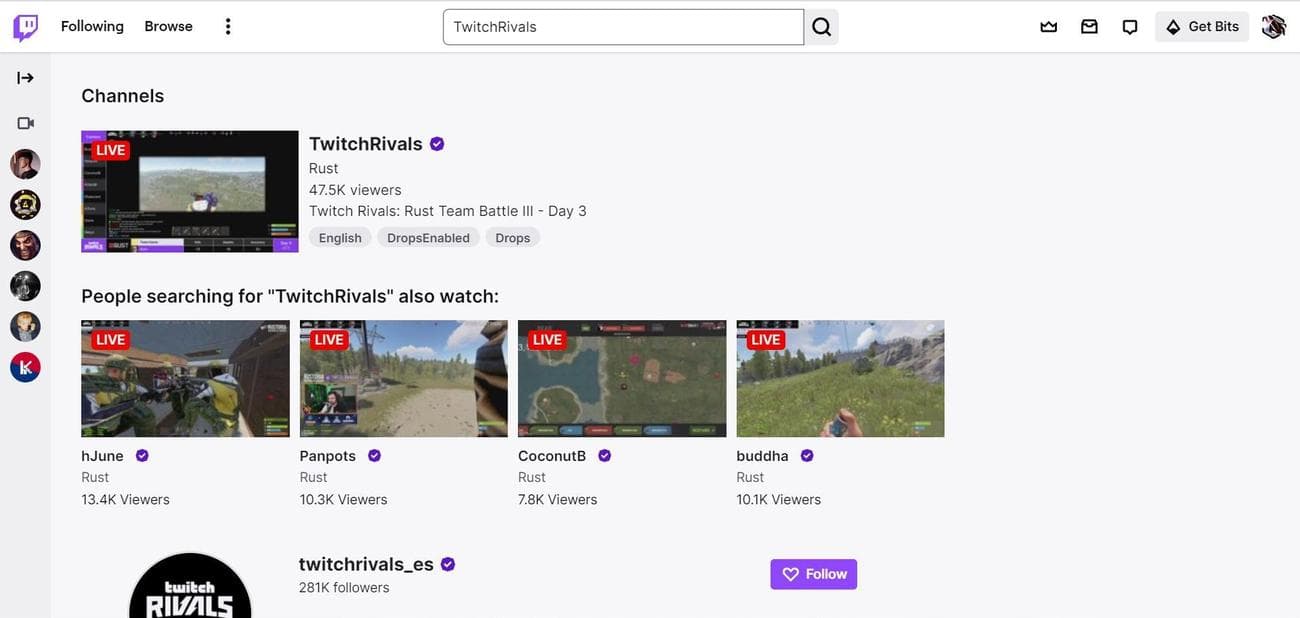This screenshot has width=1300, height=618.
Task: Open the Browse tab
Action: tap(168, 27)
